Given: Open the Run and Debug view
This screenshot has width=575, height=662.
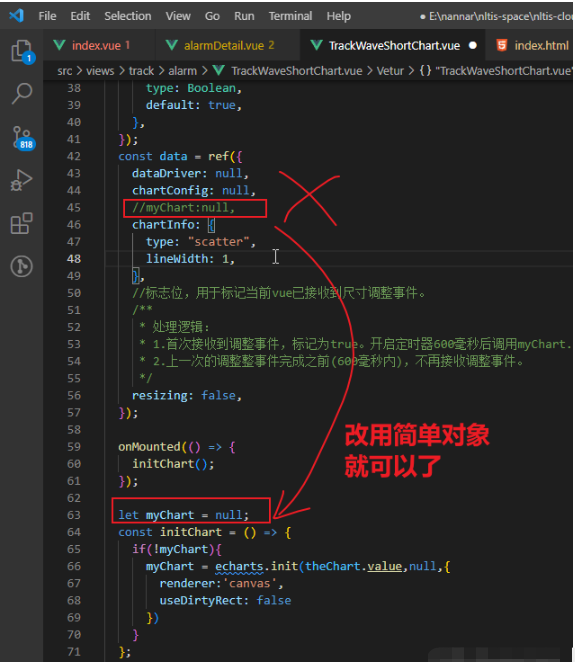Looking at the screenshot, I should (22, 180).
